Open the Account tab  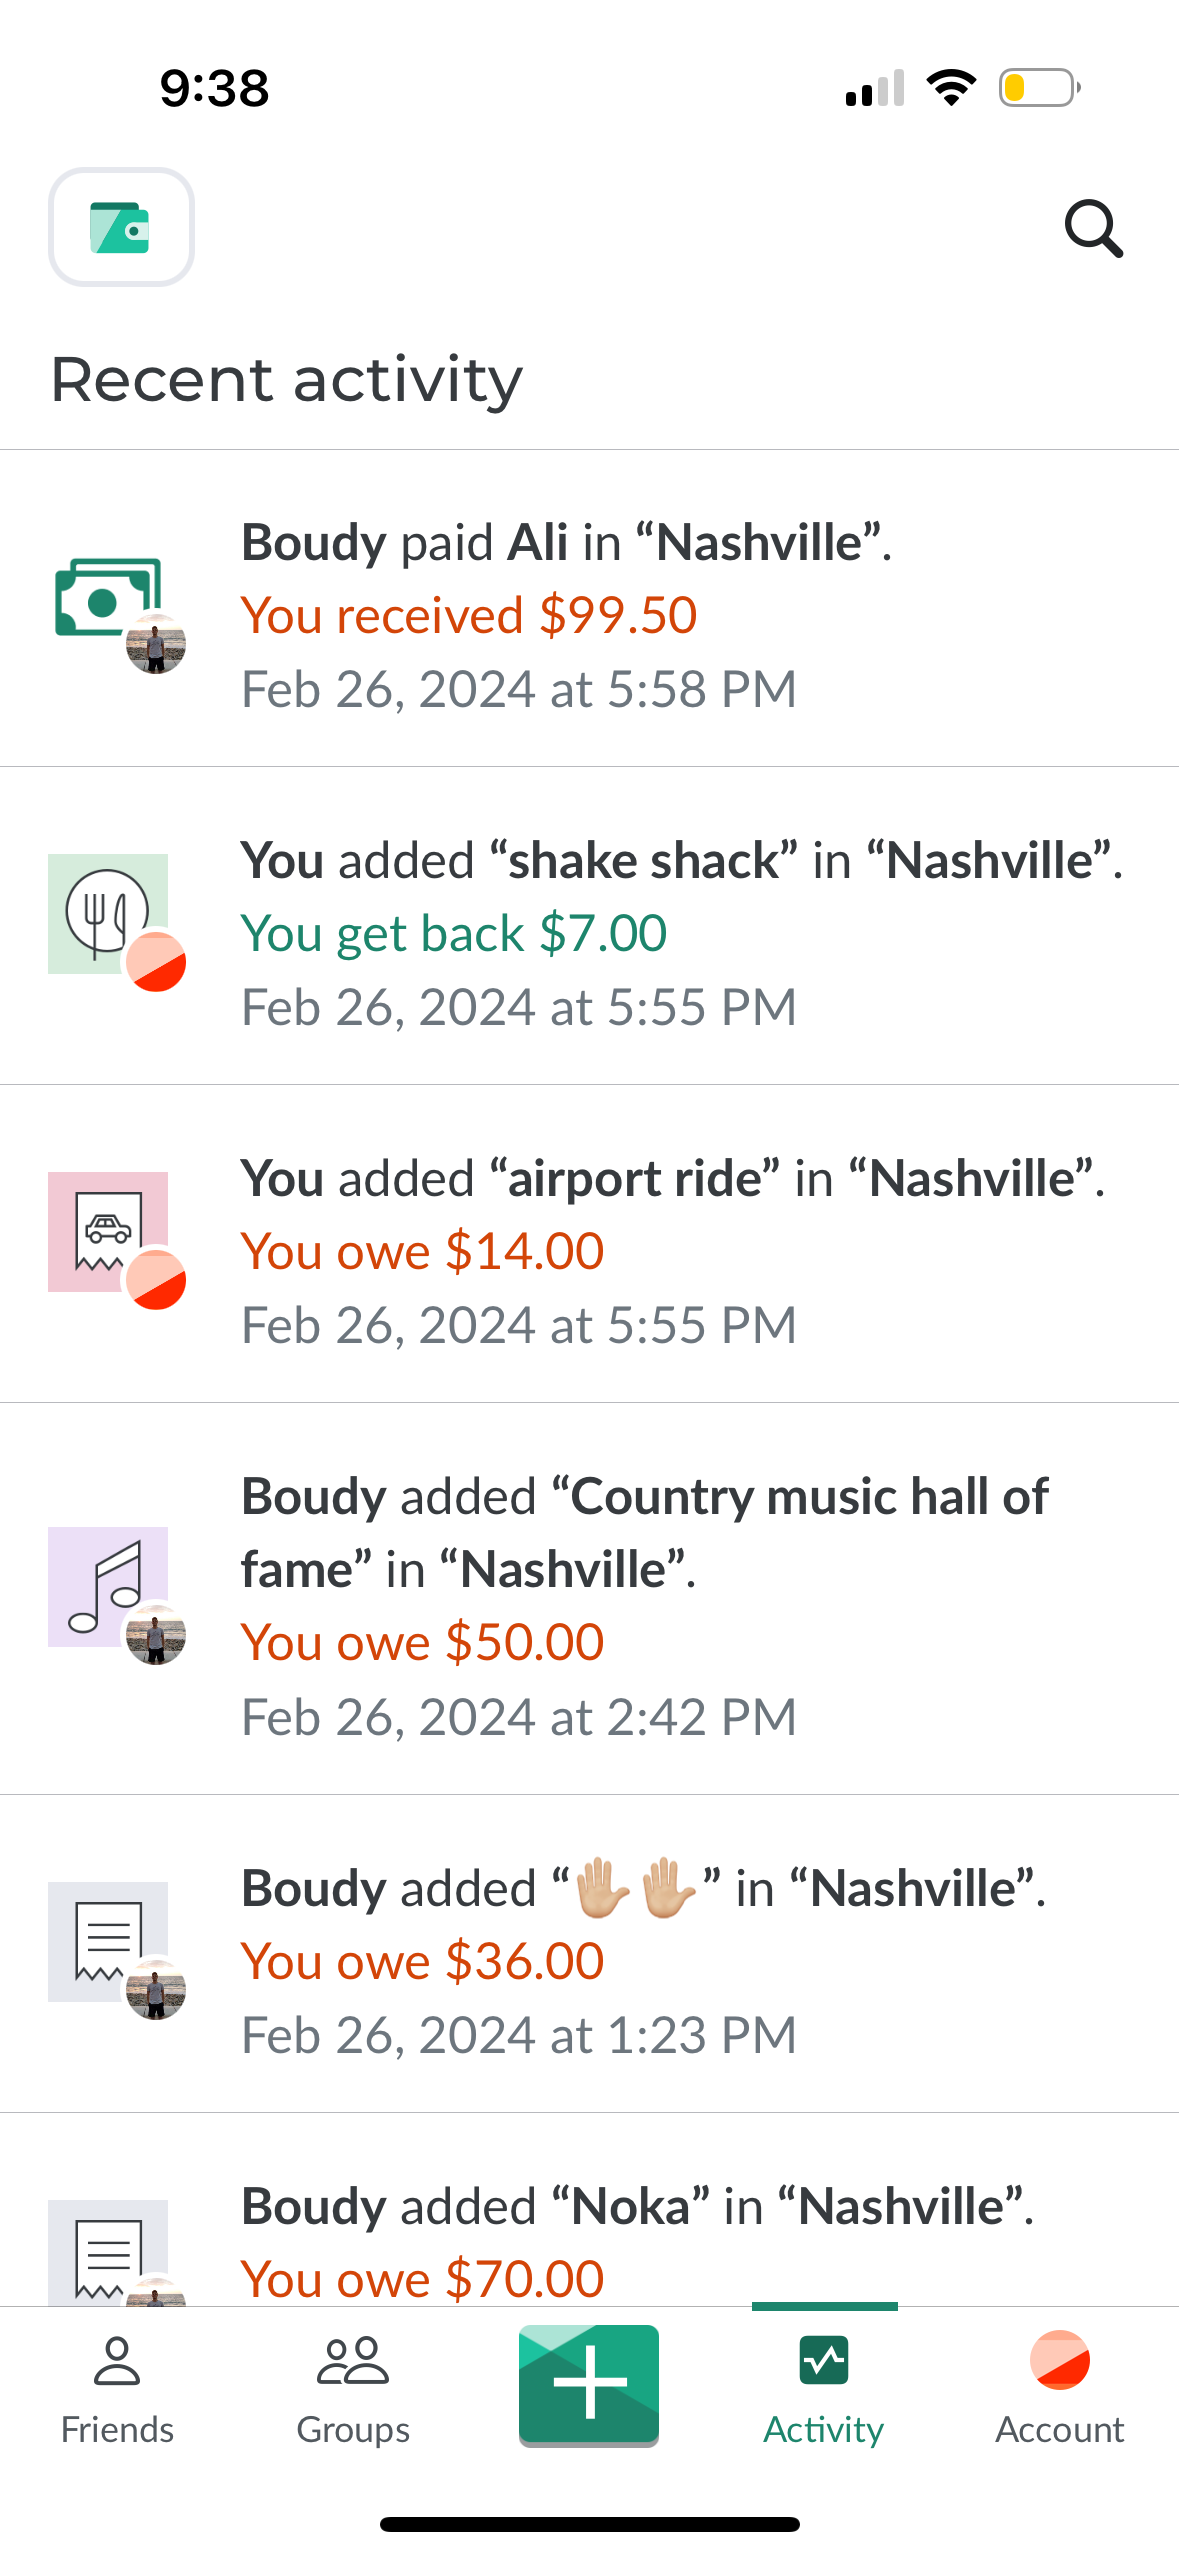click(x=1059, y=2388)
